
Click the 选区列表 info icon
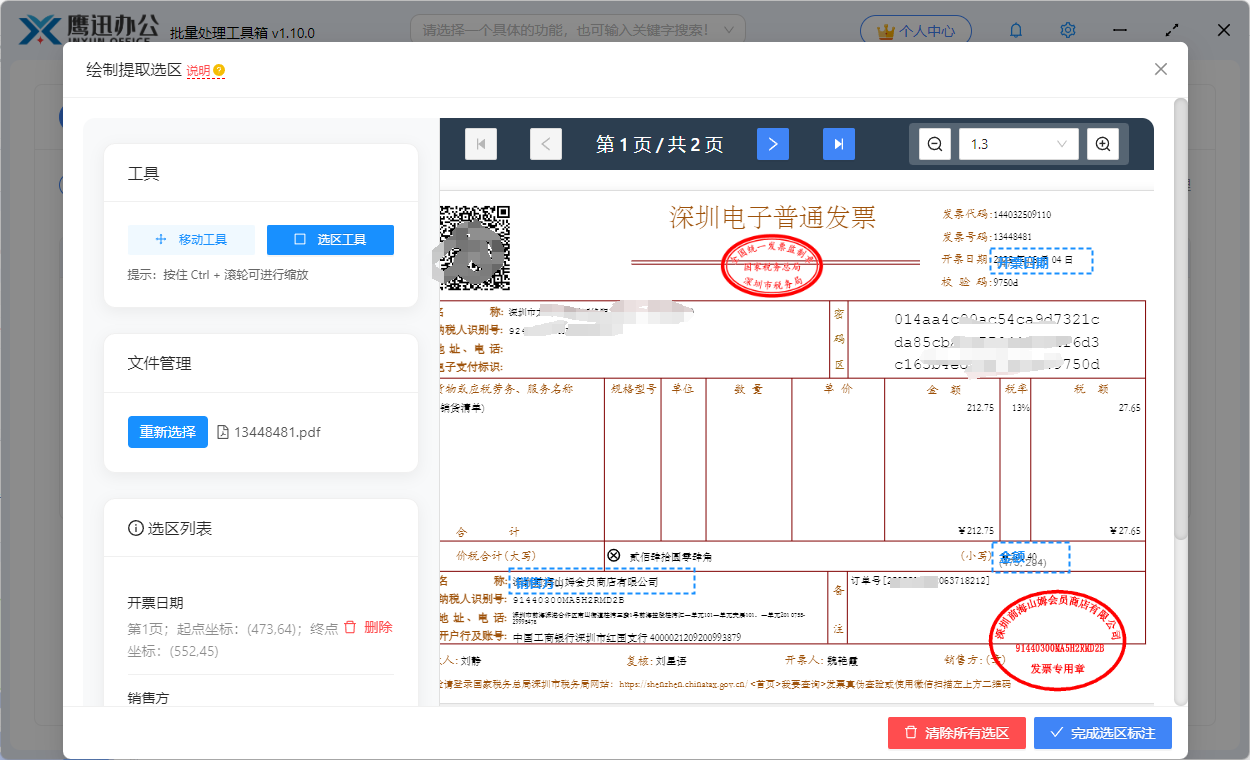[x=136, y=528]
